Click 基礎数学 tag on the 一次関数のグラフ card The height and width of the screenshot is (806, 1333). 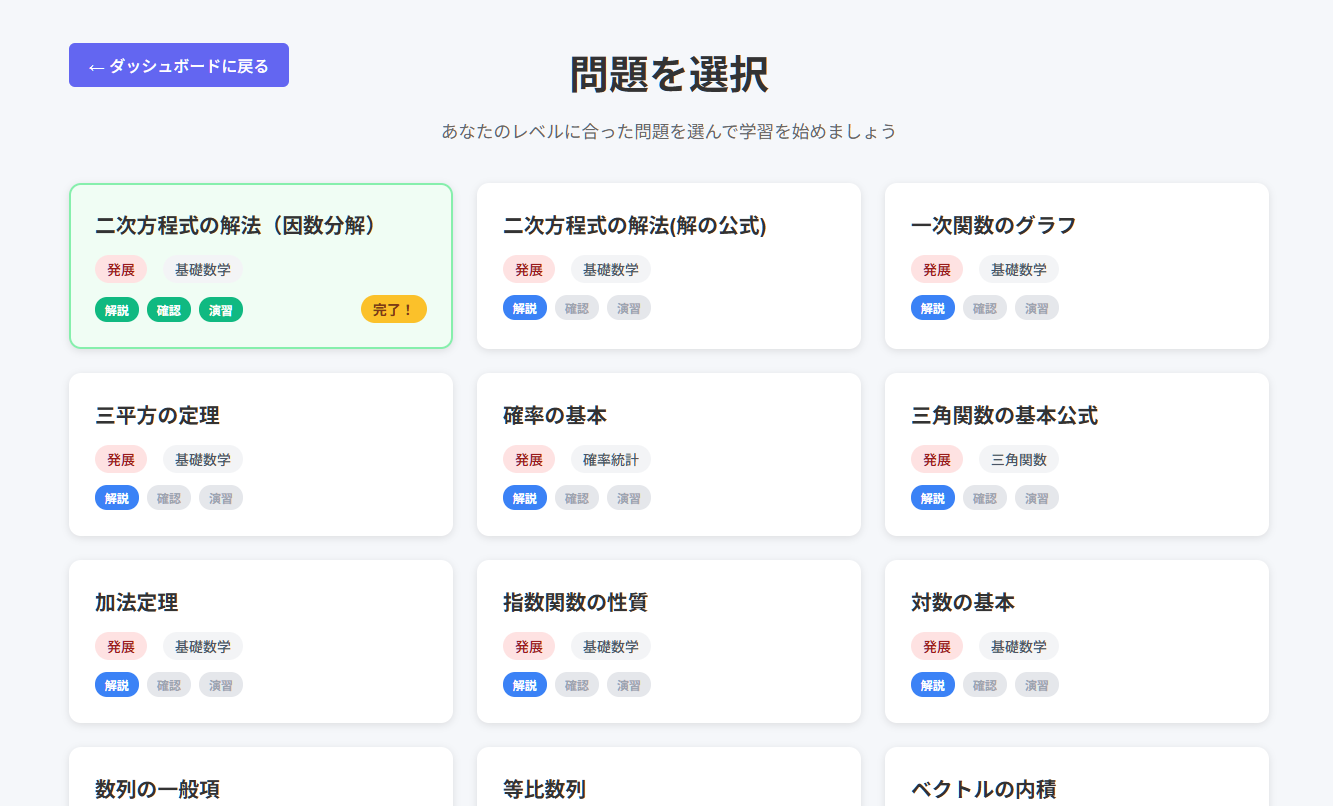pyautogui.click(x=1019, y=270)
